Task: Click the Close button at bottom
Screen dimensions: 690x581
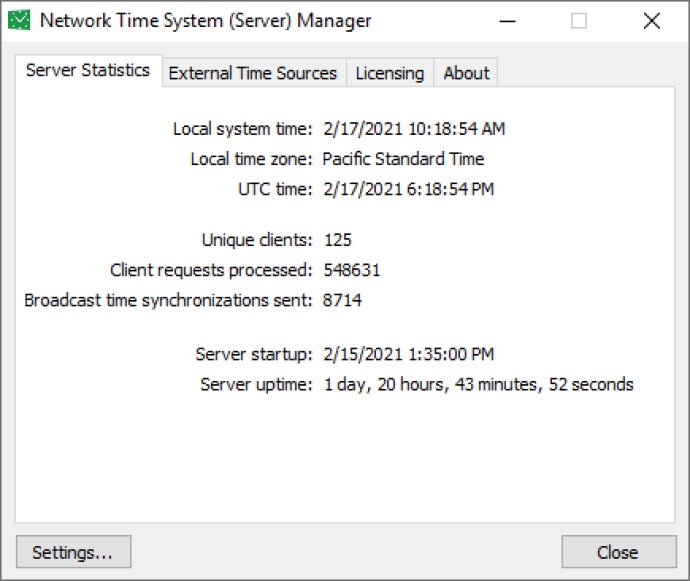Action: pyautogui.click(x=619, y=552)
